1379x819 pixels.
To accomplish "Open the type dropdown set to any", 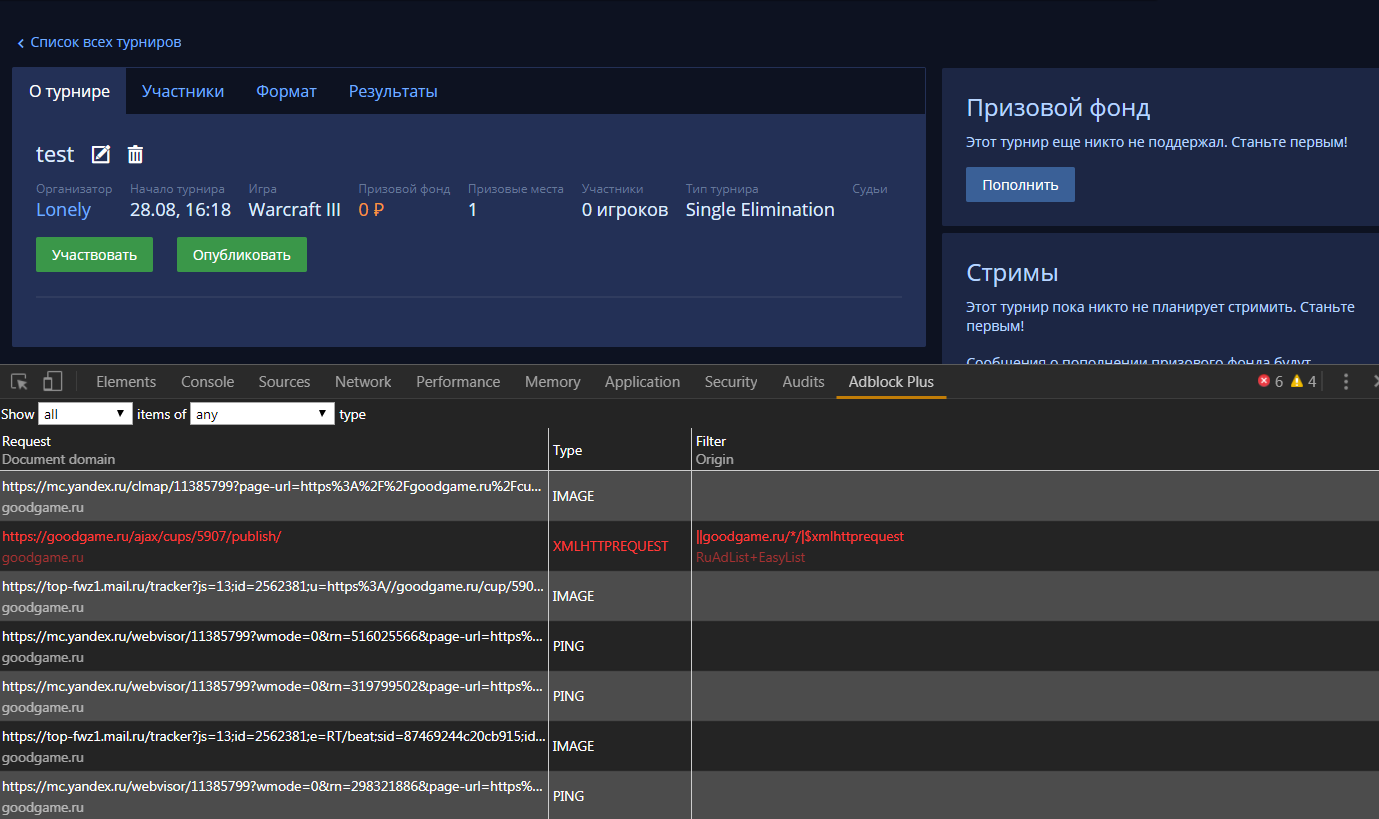I will pyautogui.click(x=262, y=414).
